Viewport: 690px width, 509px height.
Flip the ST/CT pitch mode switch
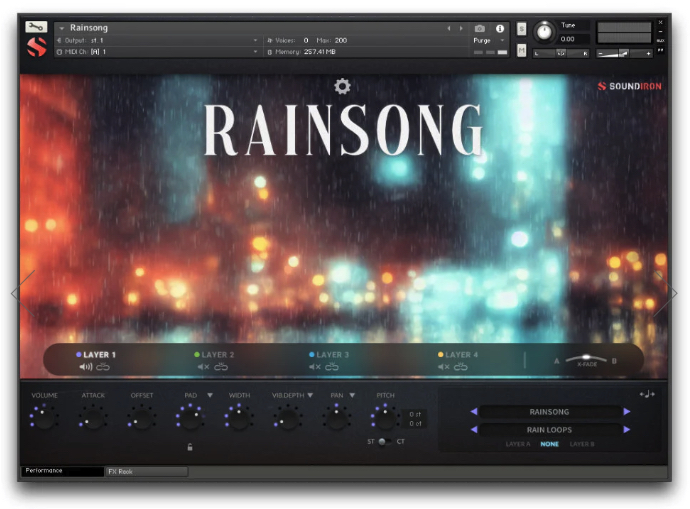click(x=385, y=442)
